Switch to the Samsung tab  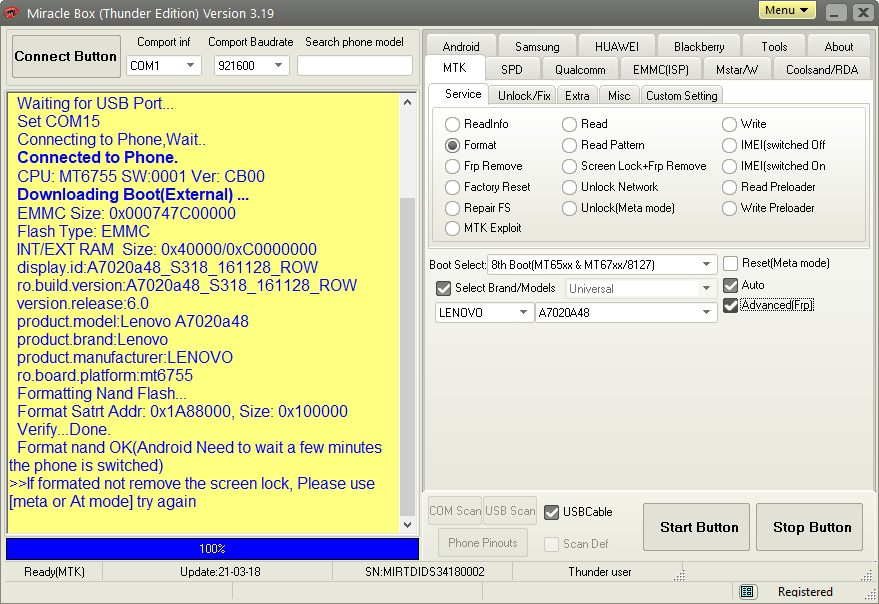coord(537,47)
